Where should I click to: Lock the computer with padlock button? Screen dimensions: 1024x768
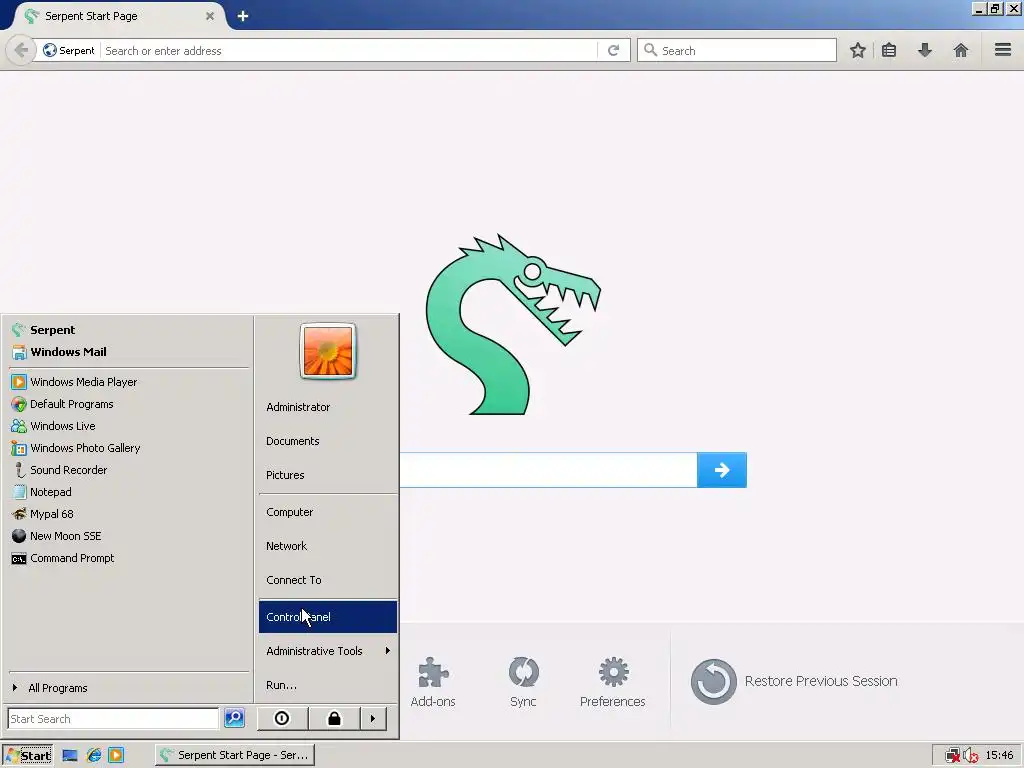(x=334, y=718)
